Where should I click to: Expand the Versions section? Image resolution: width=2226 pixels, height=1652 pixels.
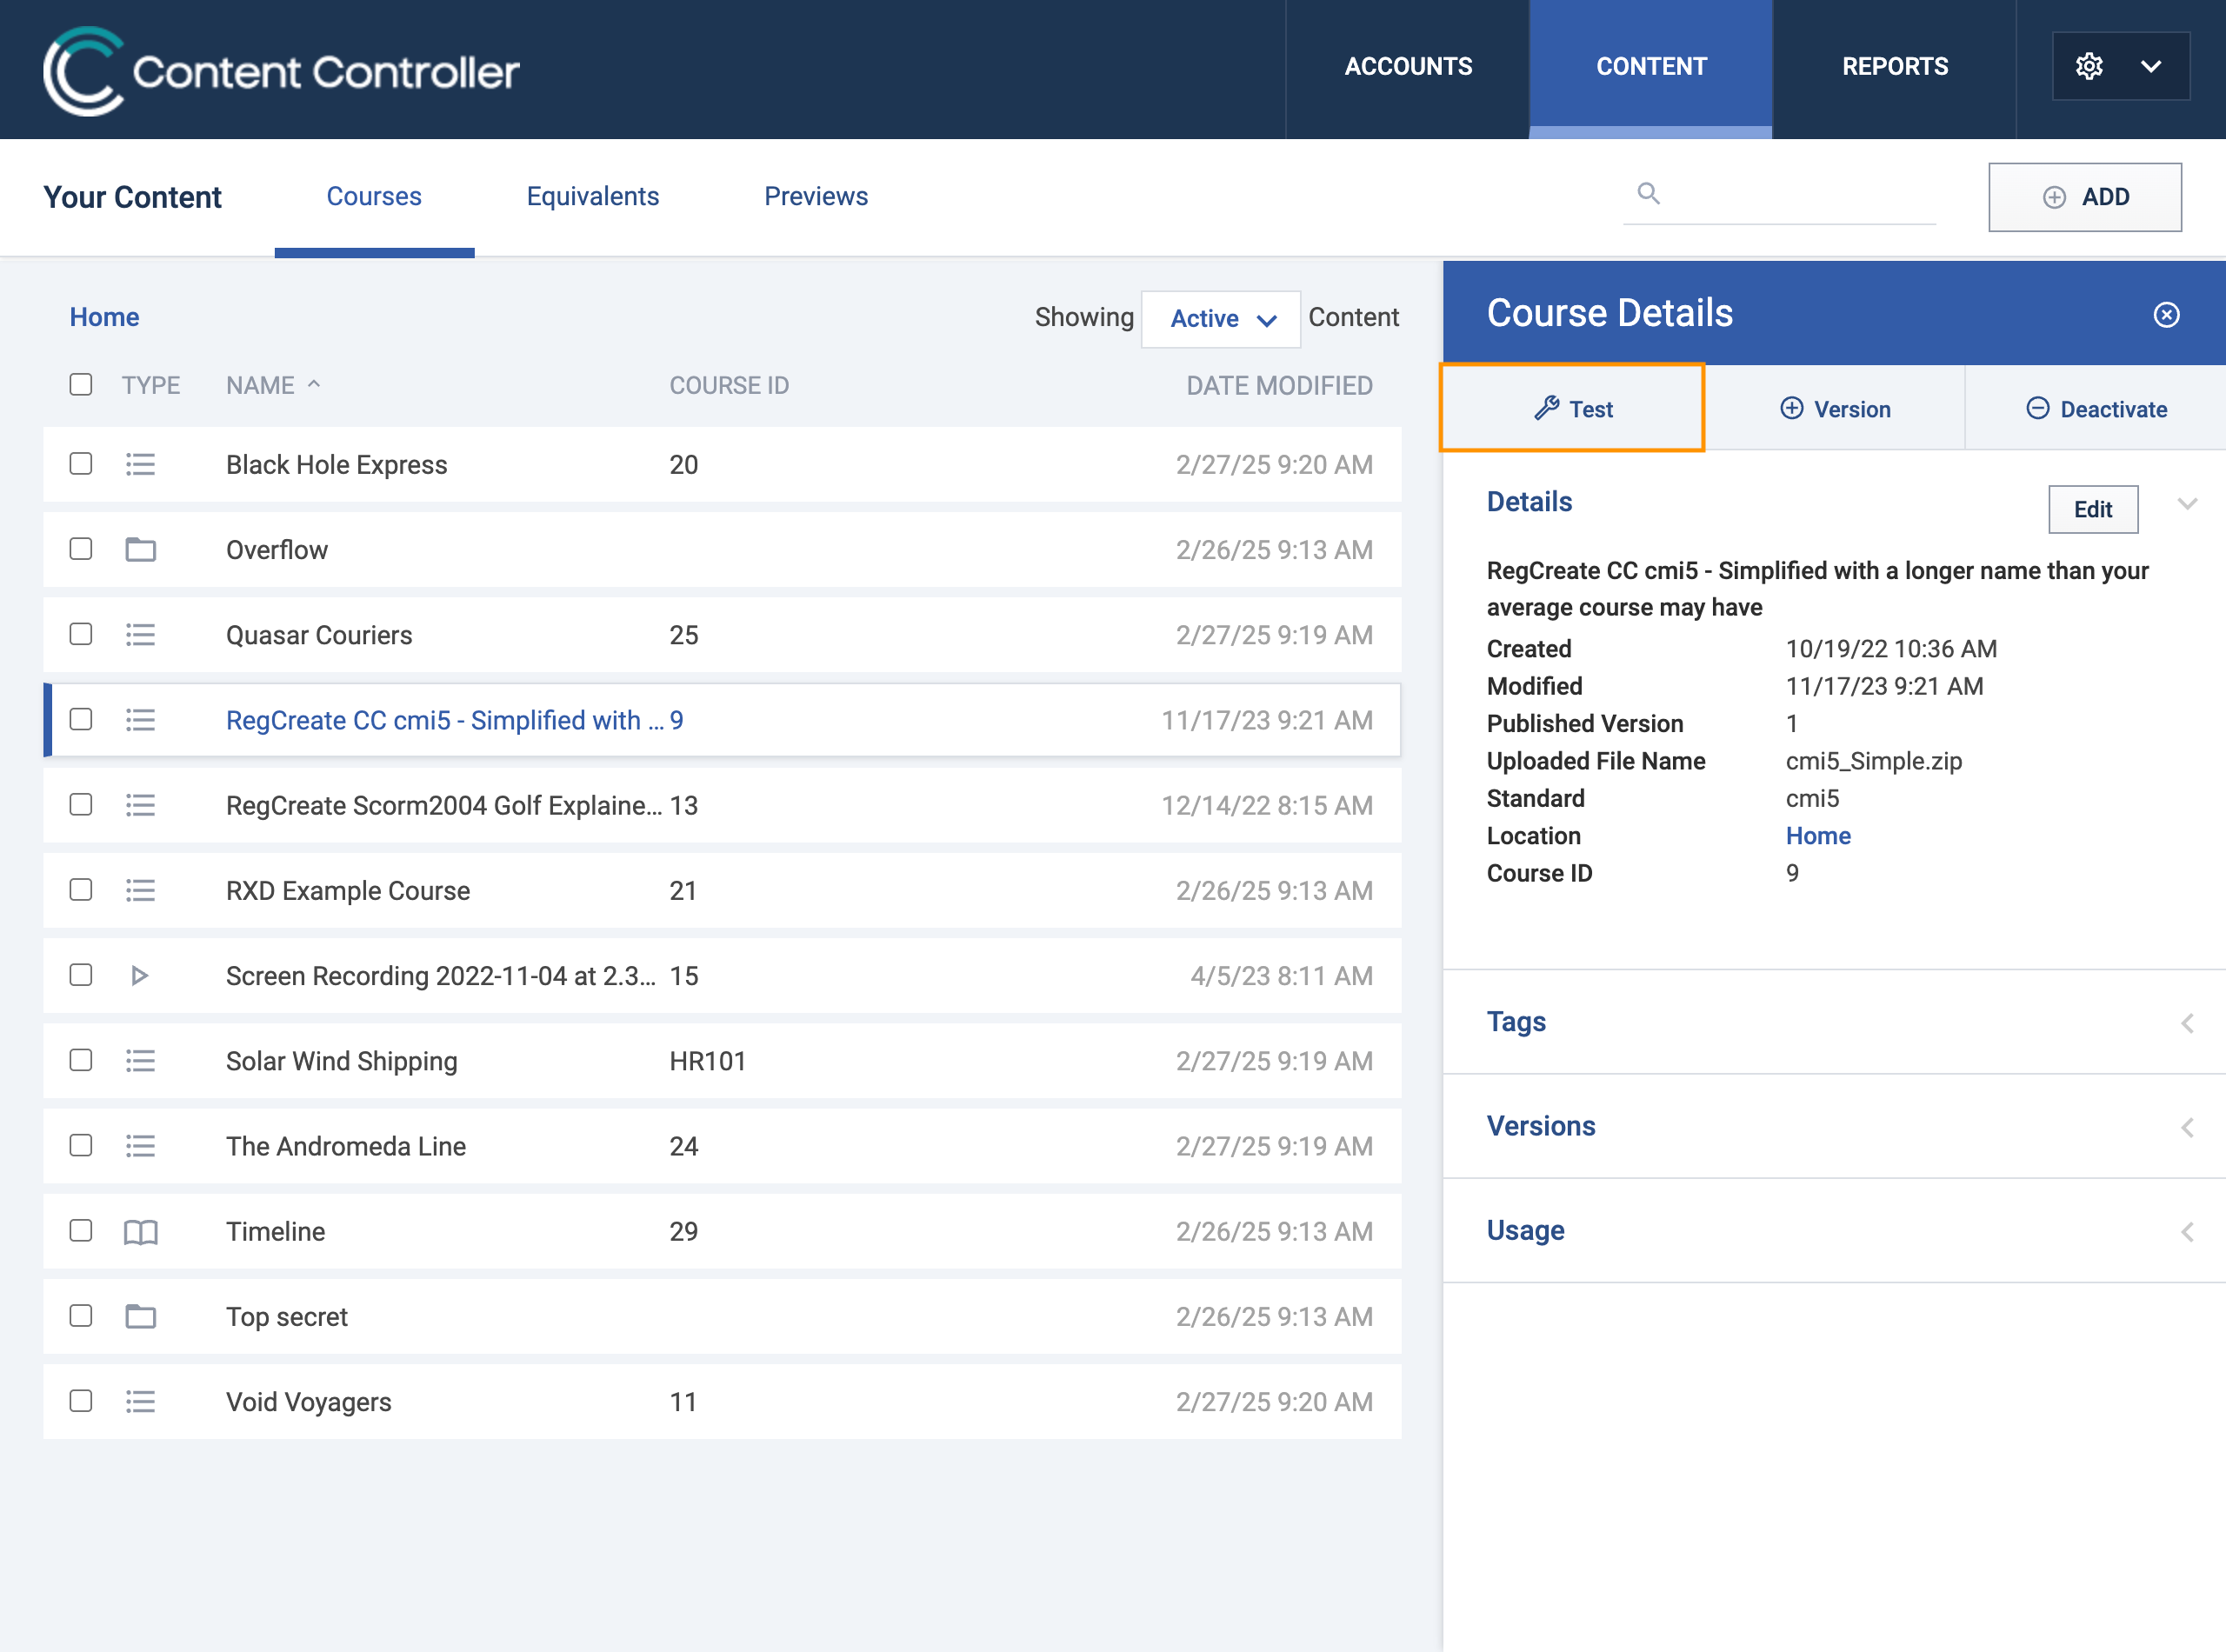[x=1833, y=1126]
